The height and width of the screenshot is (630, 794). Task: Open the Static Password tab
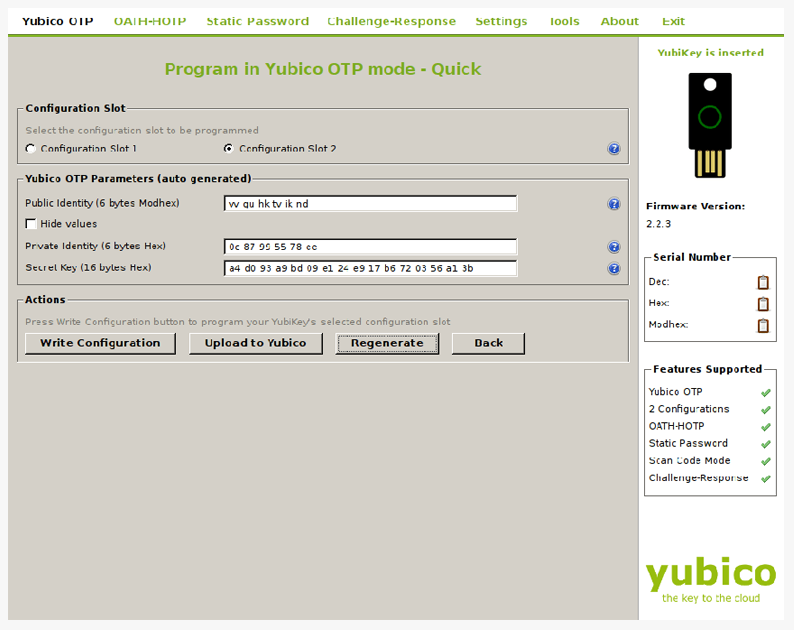tap(257, 21)
